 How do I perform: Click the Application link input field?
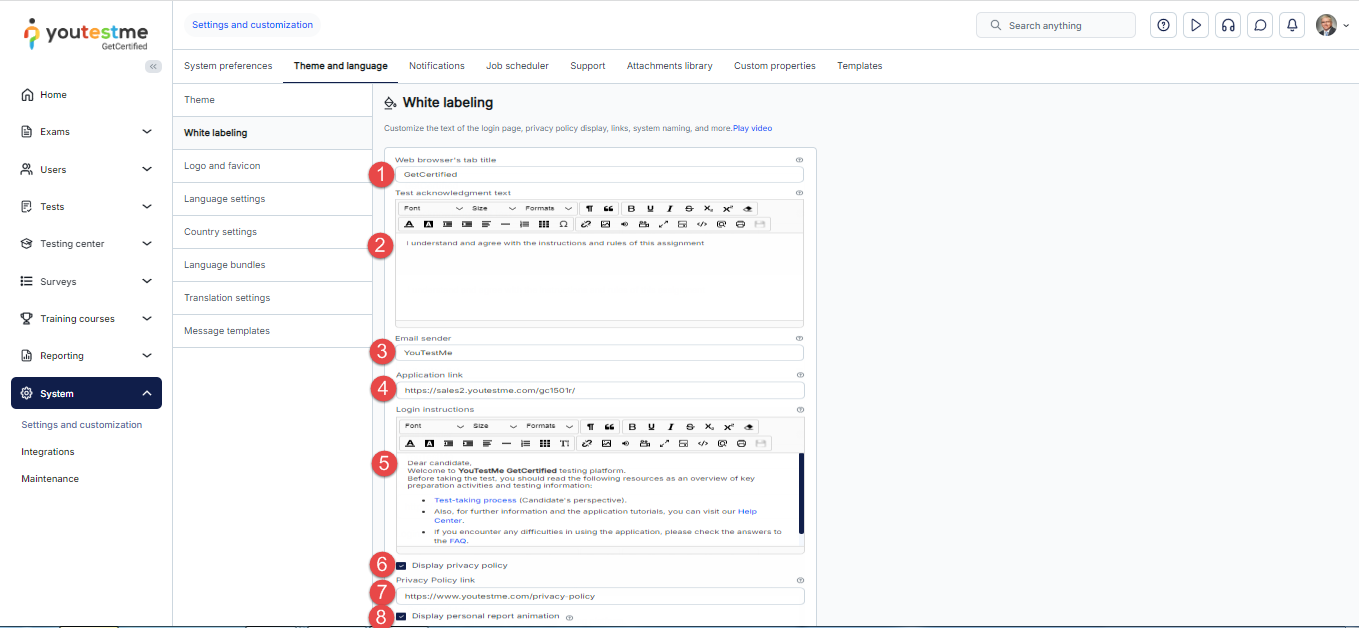coord(600,390)
